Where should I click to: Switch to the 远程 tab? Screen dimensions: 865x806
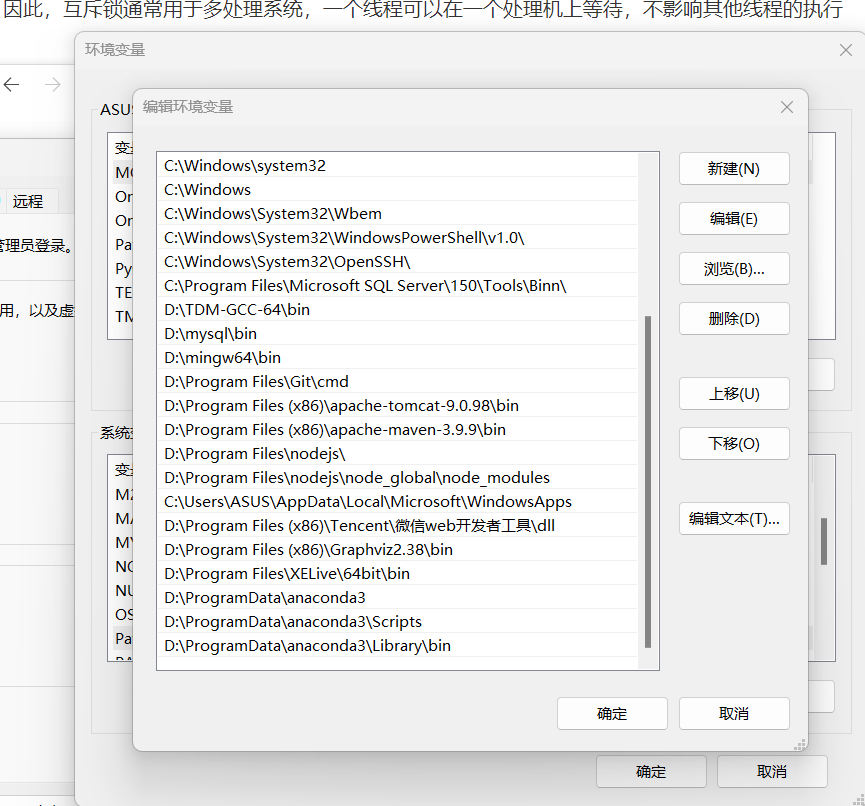(28, 201)
